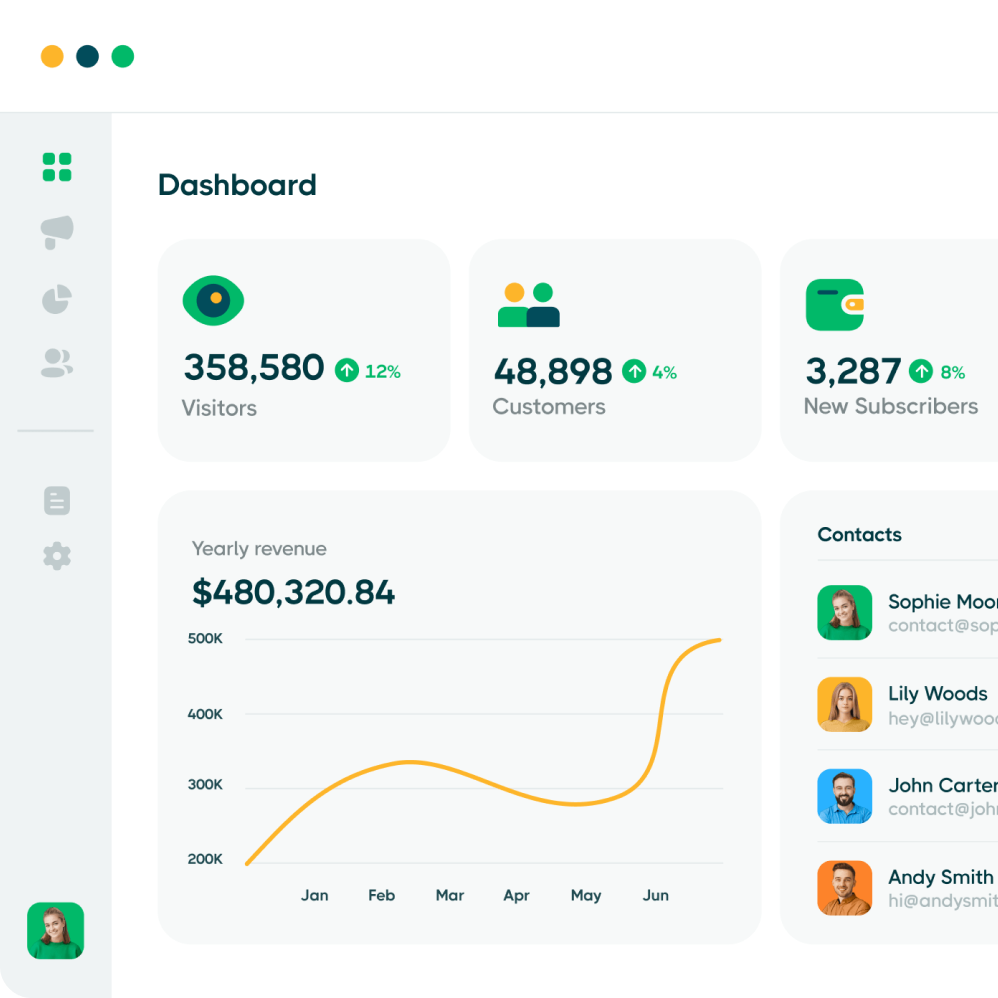Open the megaphone campaigns icon in sidebar
Viewport: 998px width, 998px height.
tap(57, 232)
